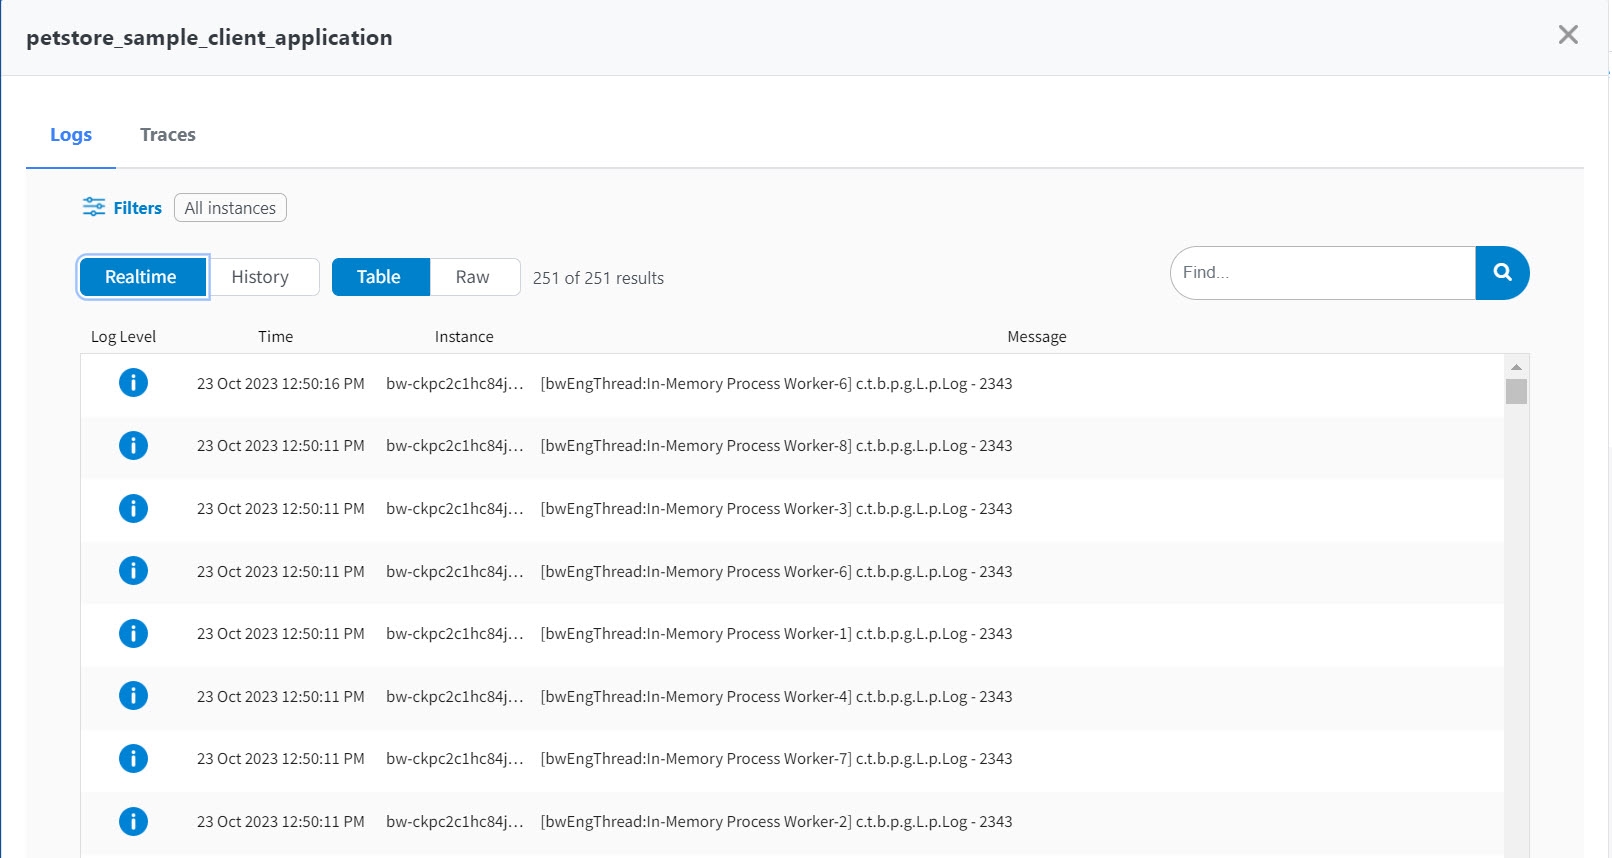The image size is (1612, 858).
Task: Open the Filters link
Action: point(138,208)
